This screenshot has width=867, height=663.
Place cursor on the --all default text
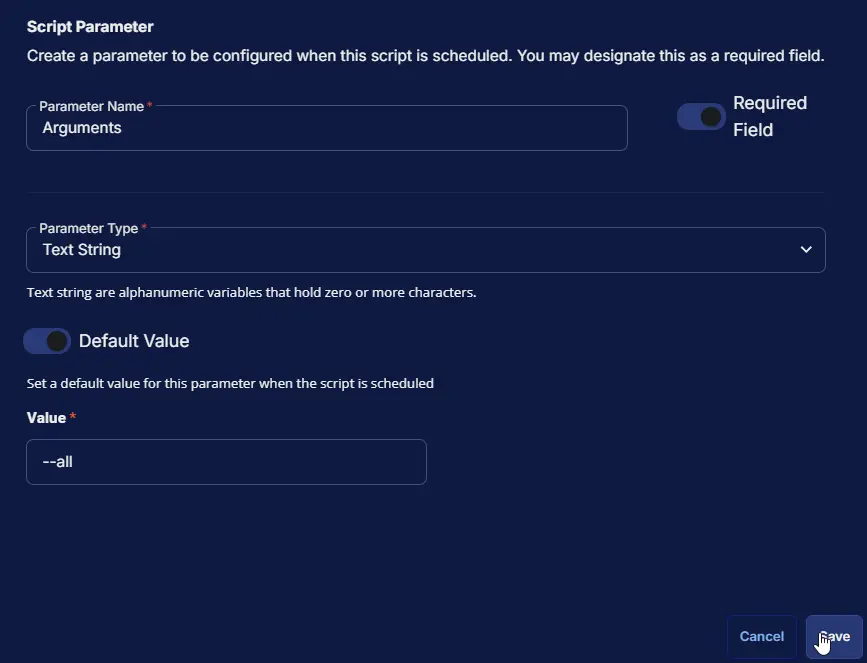pyautogui.click(x=58, y=462)
